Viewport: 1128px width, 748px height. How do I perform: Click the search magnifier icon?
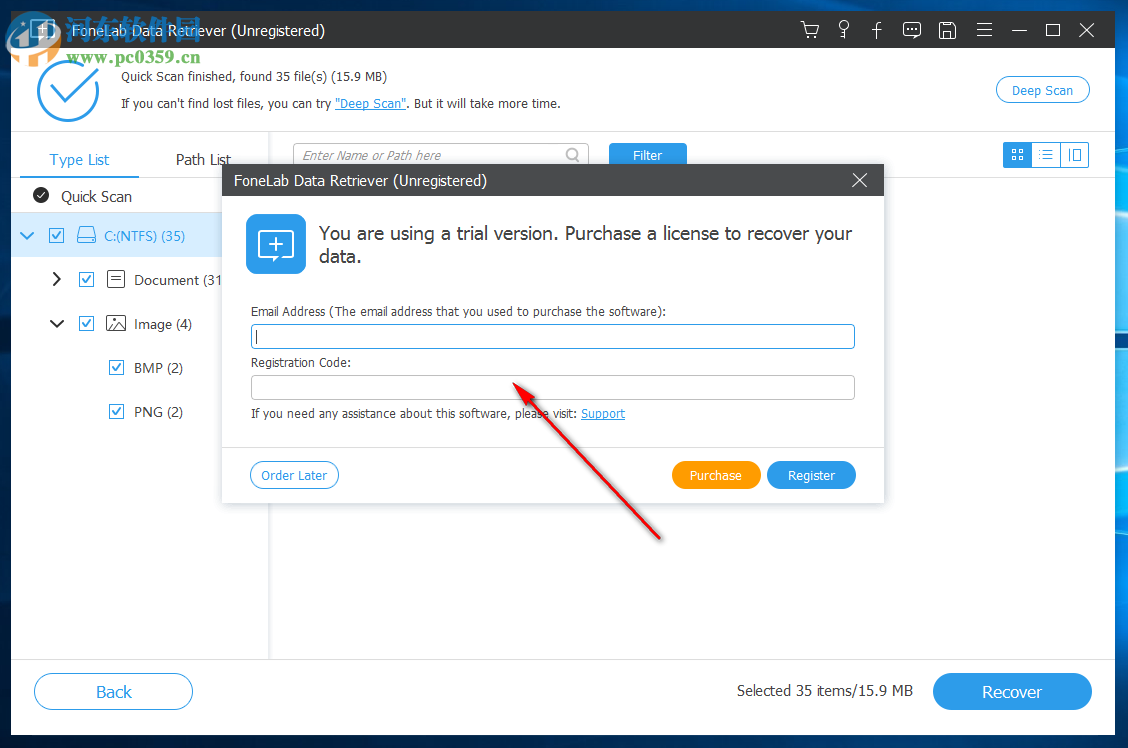pyautogui.click(x=573, y=155)
